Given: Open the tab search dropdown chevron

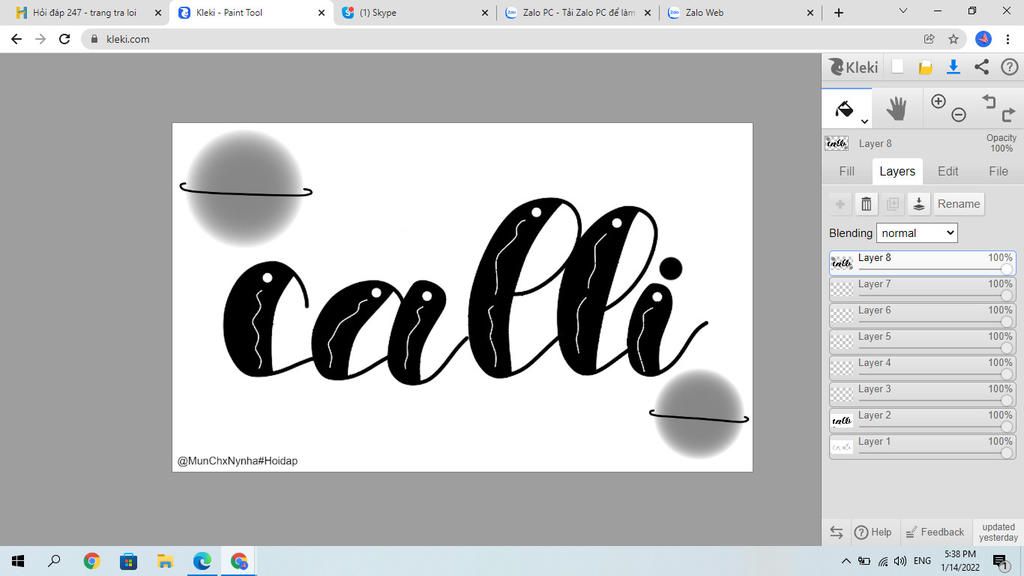Looking at the screenshot, I should pos(903,11).
